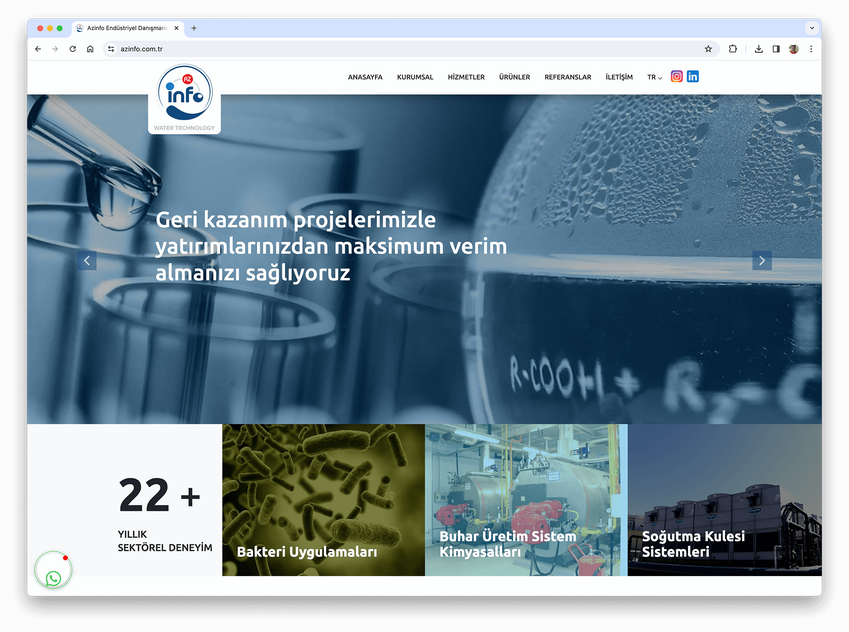Go to browser home page icon
This screenshot has height=632, width=849.
click(x=90, y=49)
